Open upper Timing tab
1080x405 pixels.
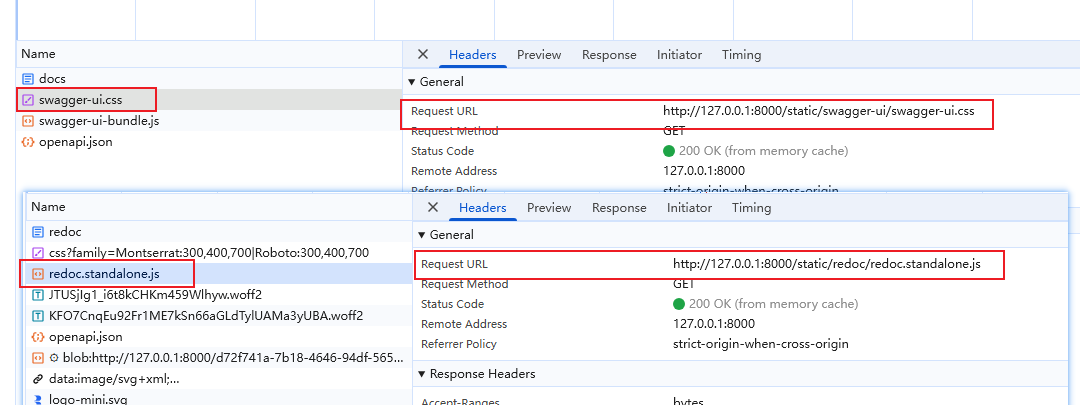[x=741, y=54]
